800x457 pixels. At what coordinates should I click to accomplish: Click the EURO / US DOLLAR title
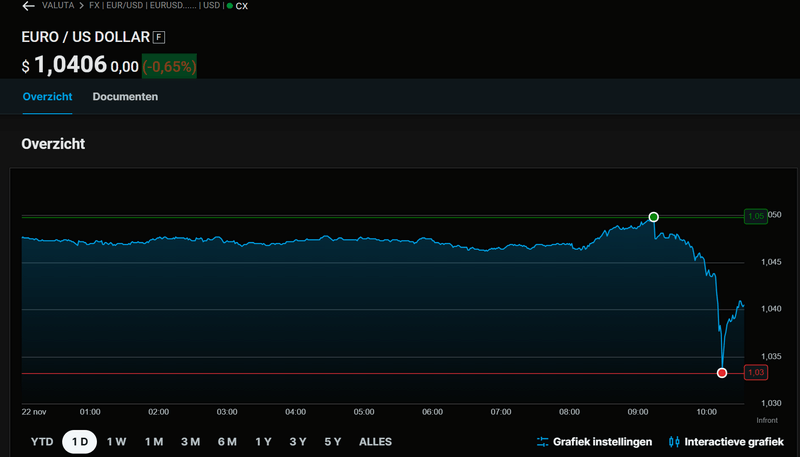click(86, 37)
